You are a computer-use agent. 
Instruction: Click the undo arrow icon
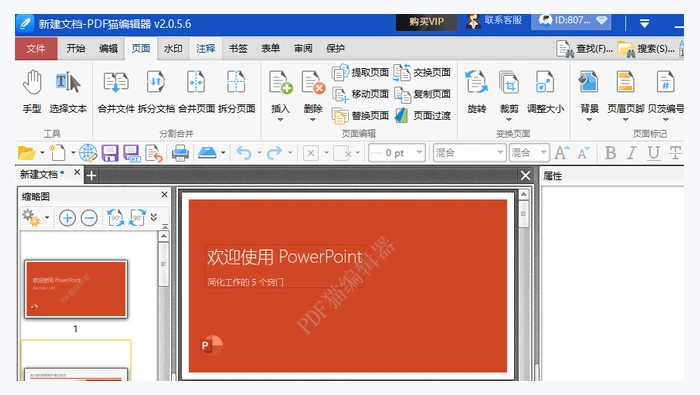(244, 153)
